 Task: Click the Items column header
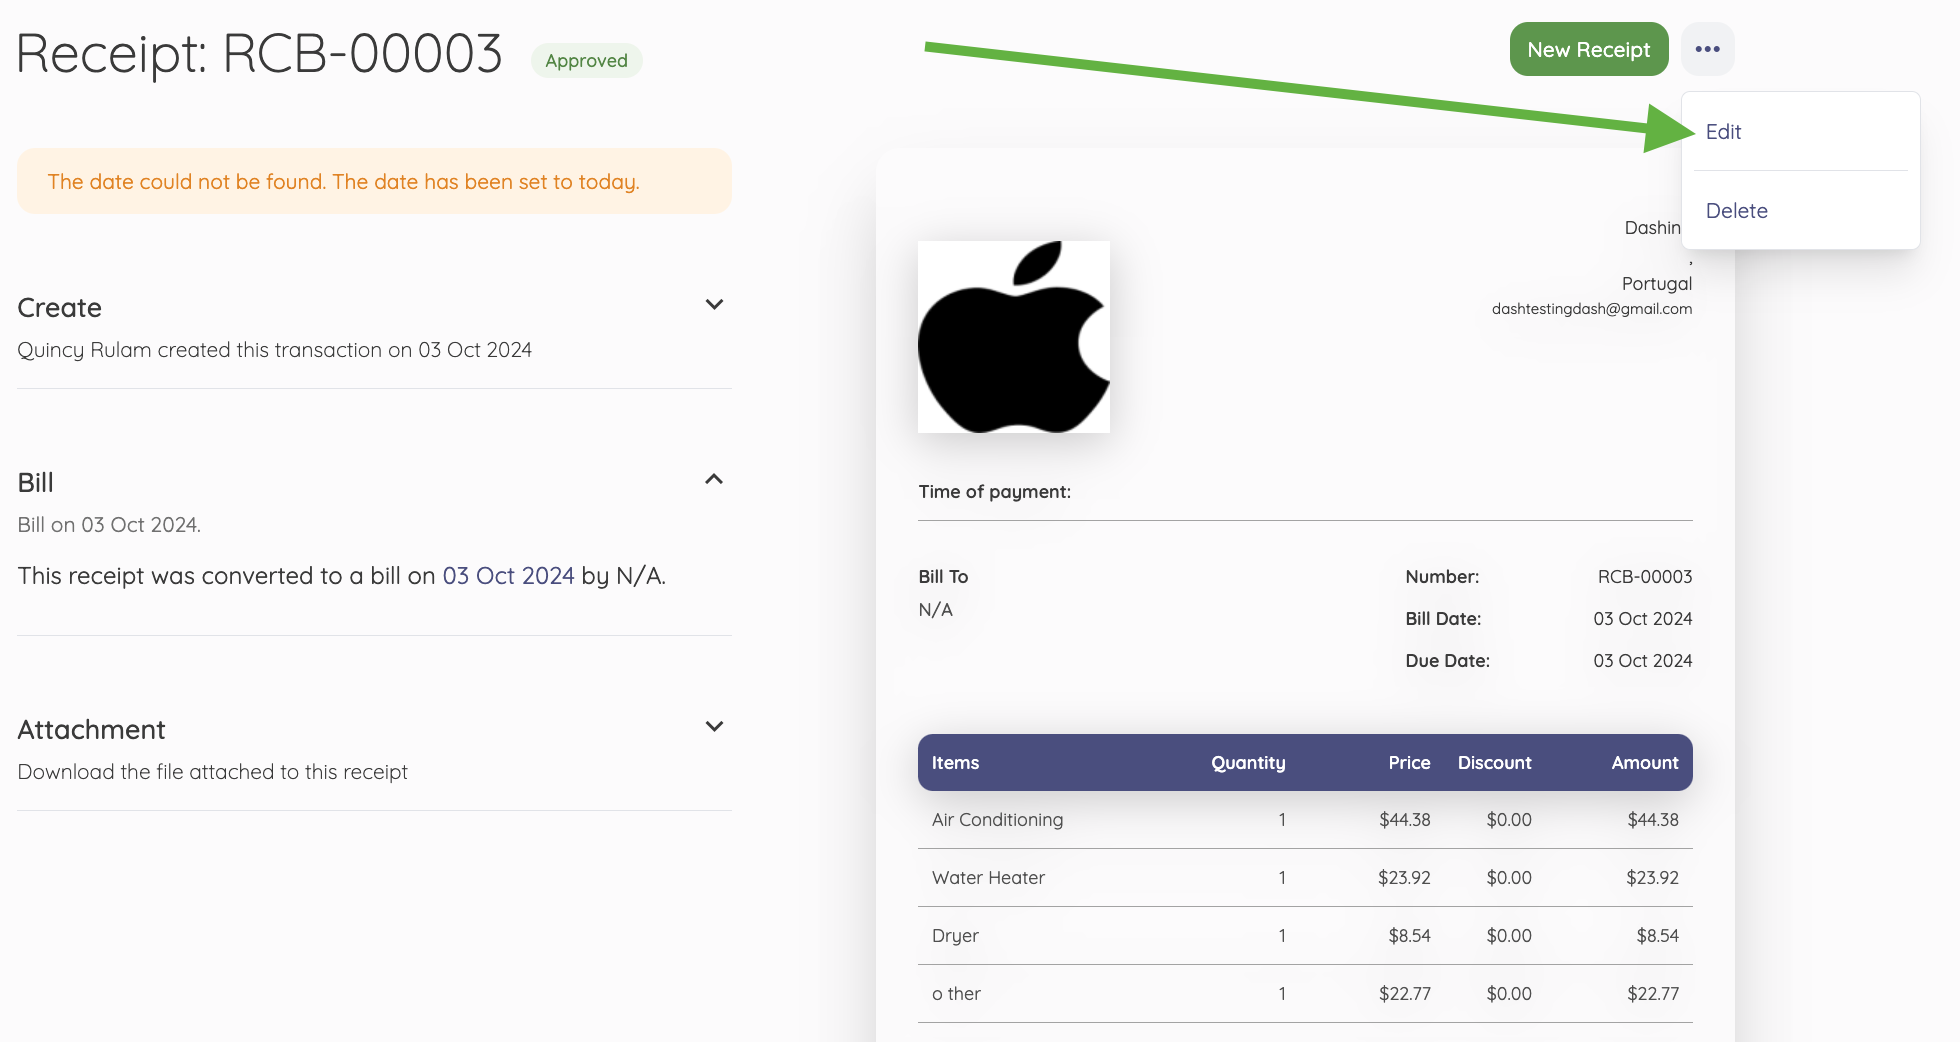(x=955, y=763)
